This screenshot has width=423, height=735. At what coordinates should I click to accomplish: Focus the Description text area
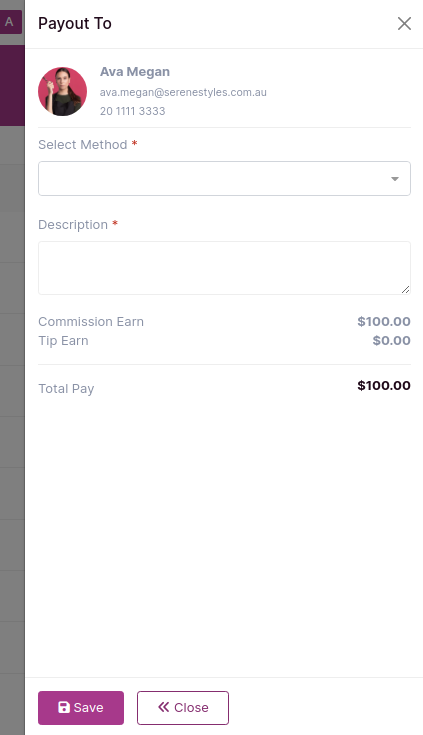(224, 268)
